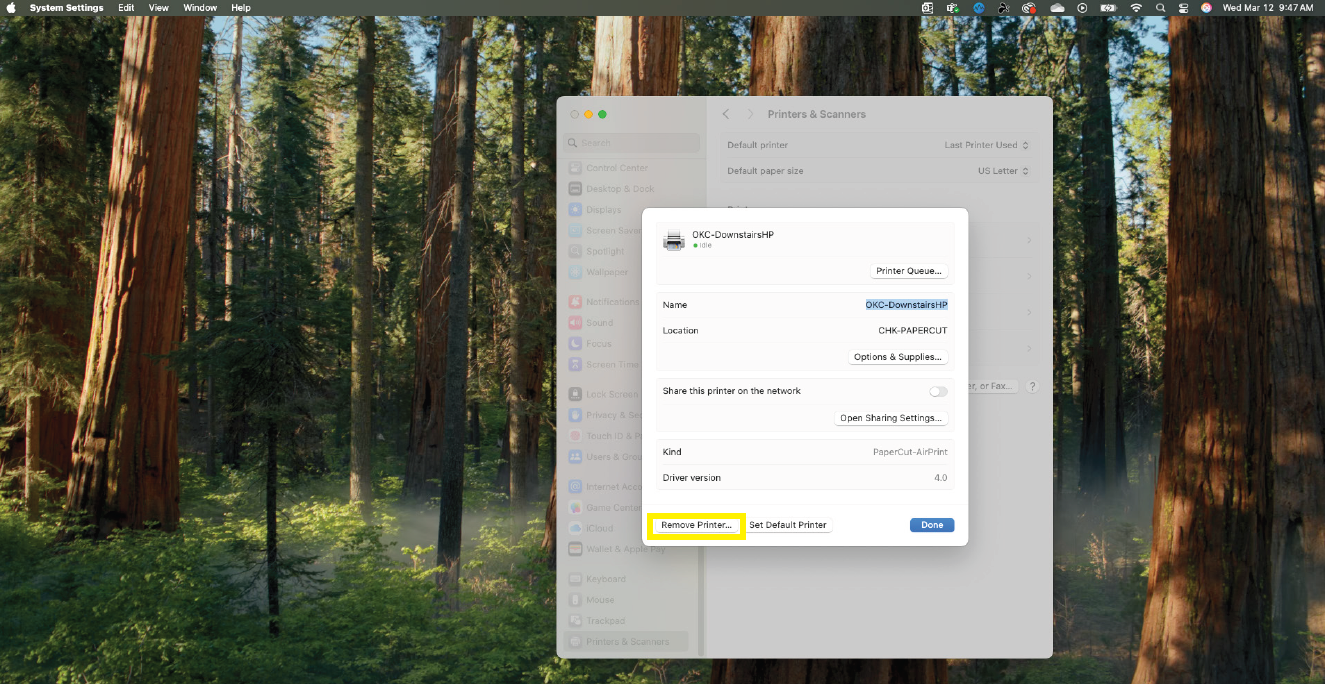Select Printers & Scanners in the sidebar
1325x684 pixels.
point(627,642)
